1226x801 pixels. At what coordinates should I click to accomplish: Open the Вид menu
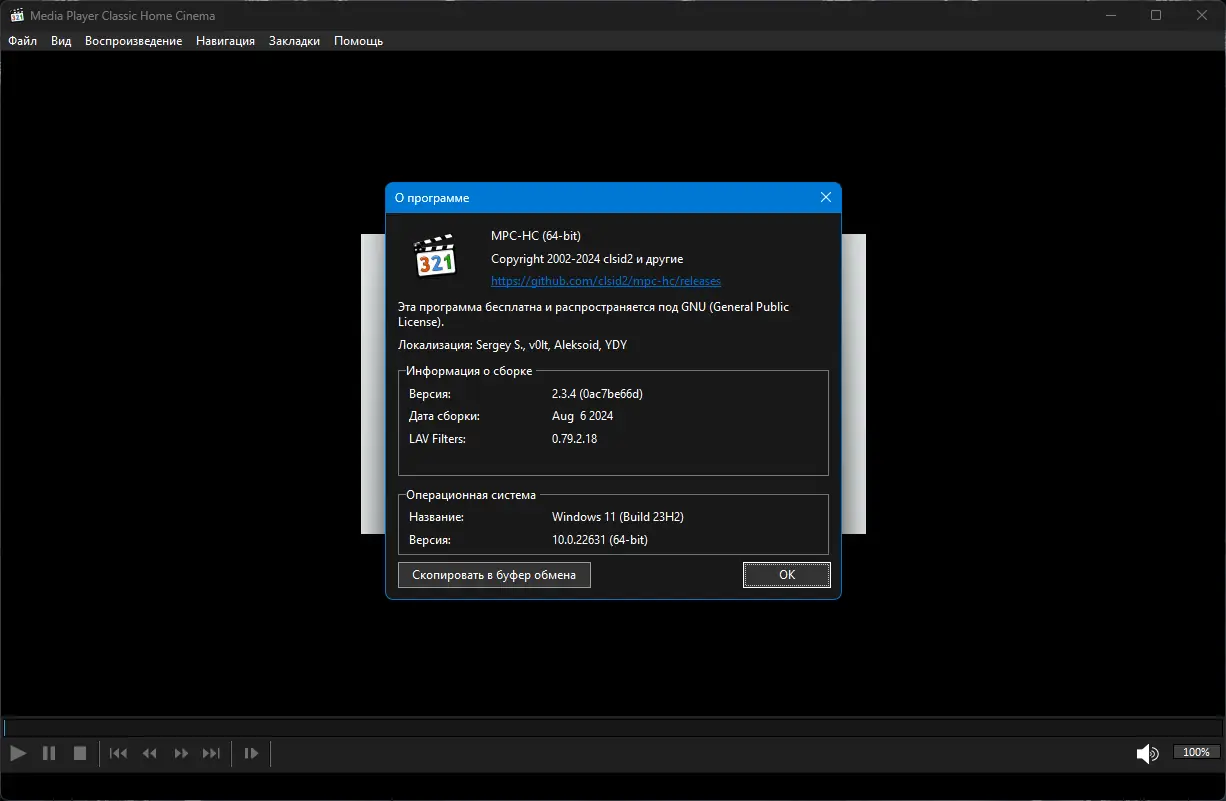point(61,41)
